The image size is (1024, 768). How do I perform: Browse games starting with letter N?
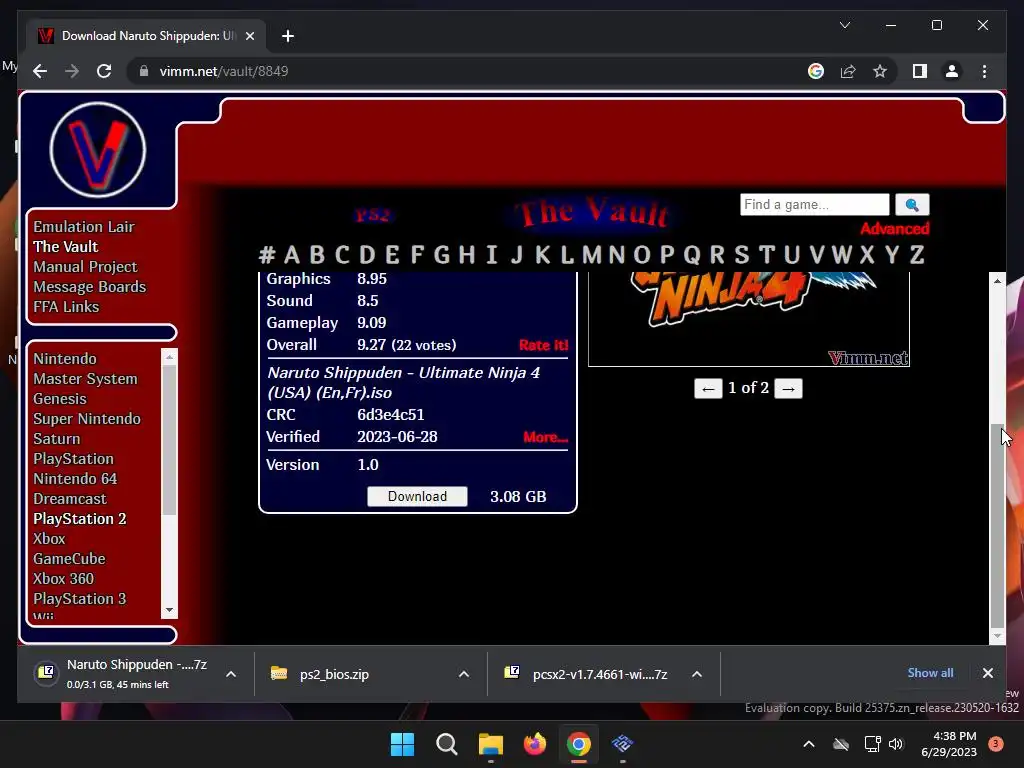pos(616,254)
